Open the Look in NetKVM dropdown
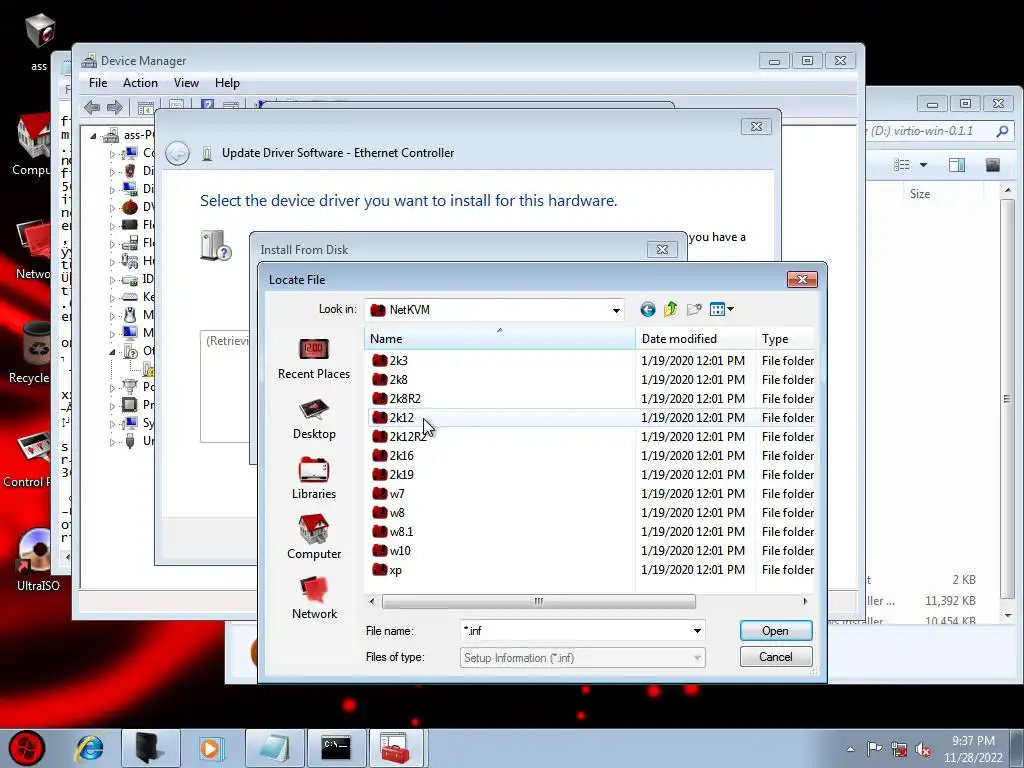This screenshot has width=1024, height=768. click(x=616, y=310)
